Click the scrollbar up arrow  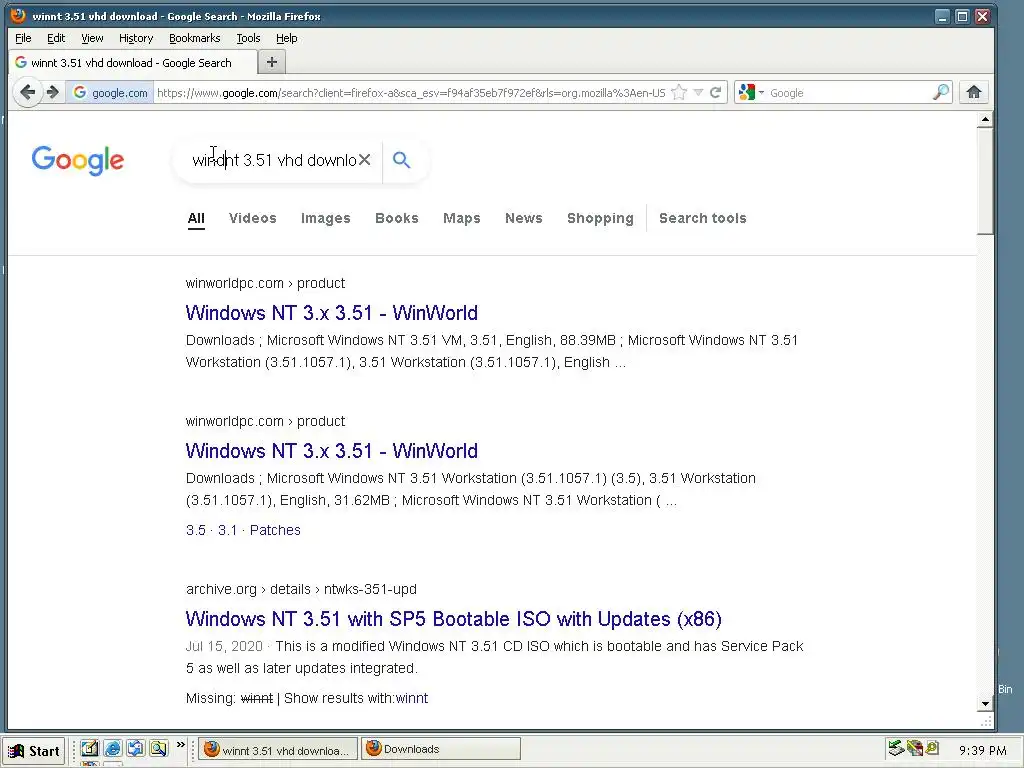tap(985, 120)
